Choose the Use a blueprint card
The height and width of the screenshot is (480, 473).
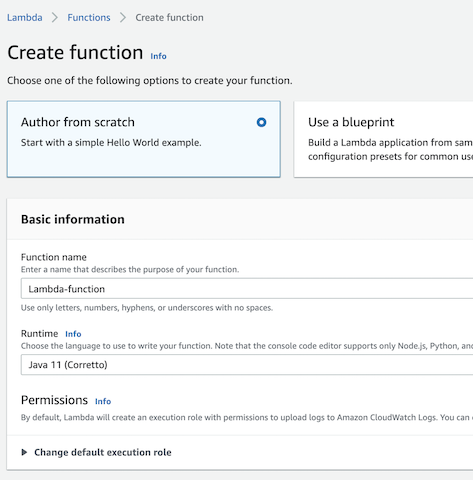[x=383, y=139]
